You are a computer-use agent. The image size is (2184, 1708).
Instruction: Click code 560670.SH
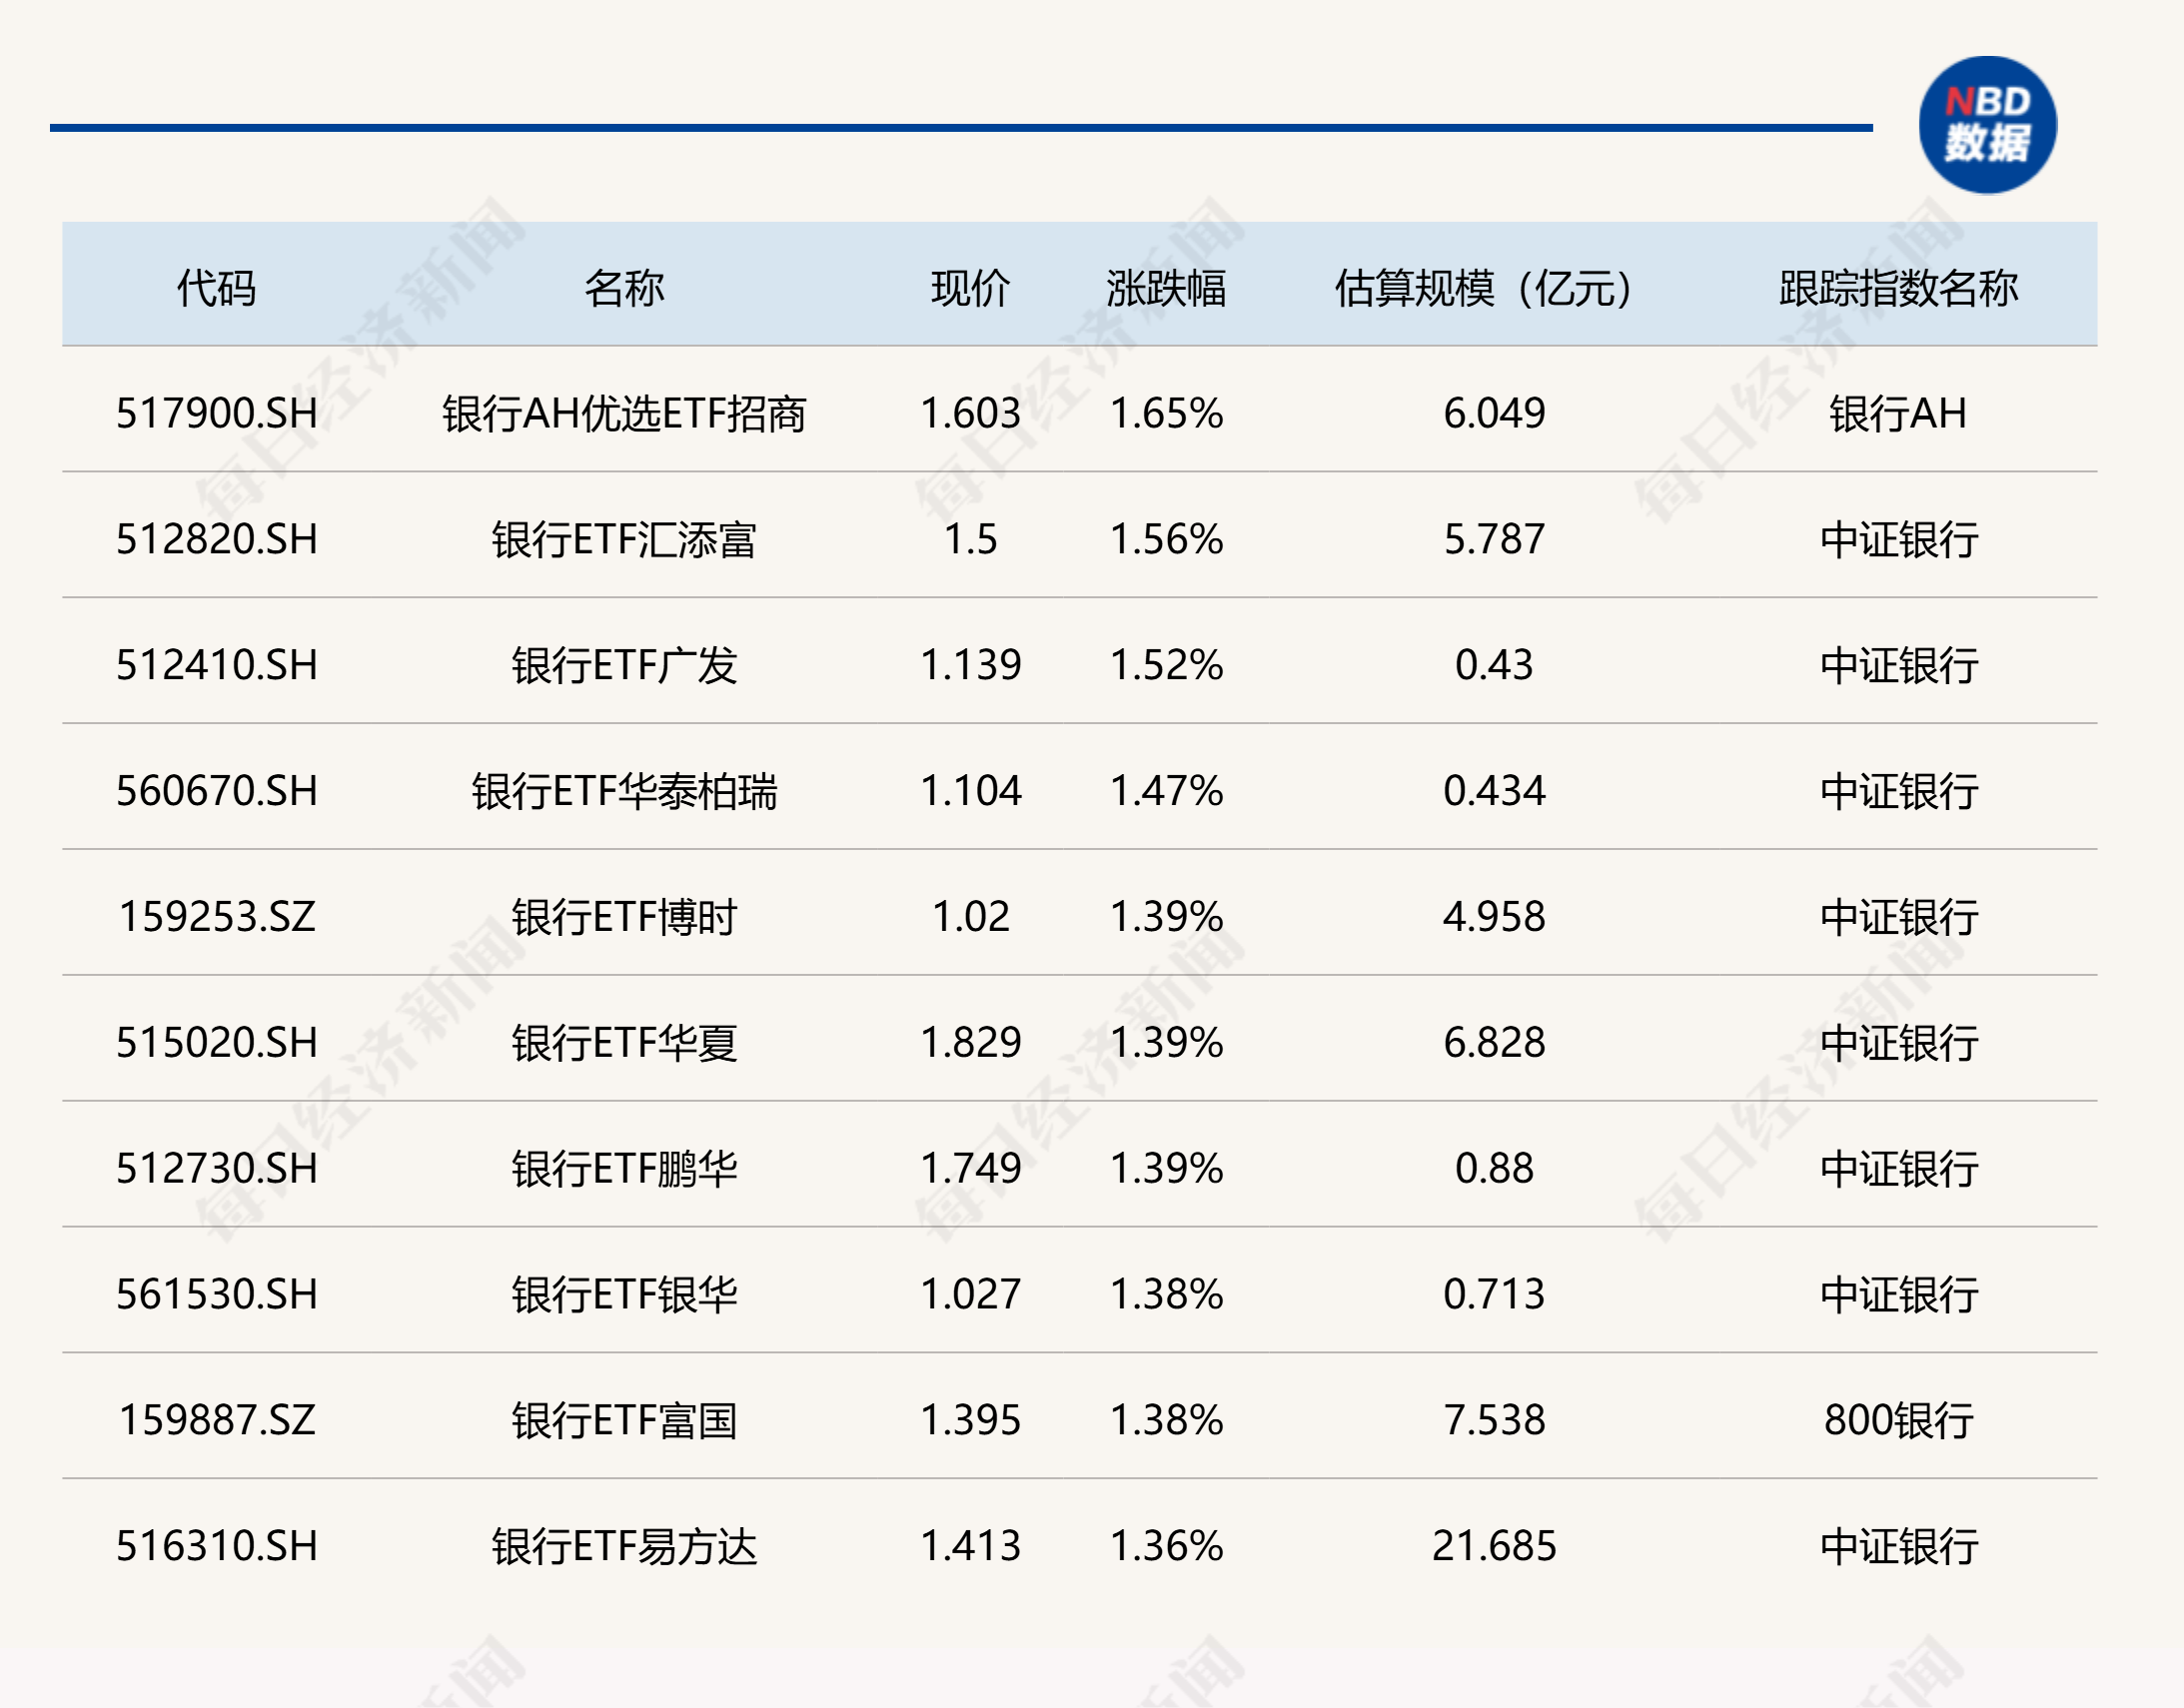coord(217,791)
